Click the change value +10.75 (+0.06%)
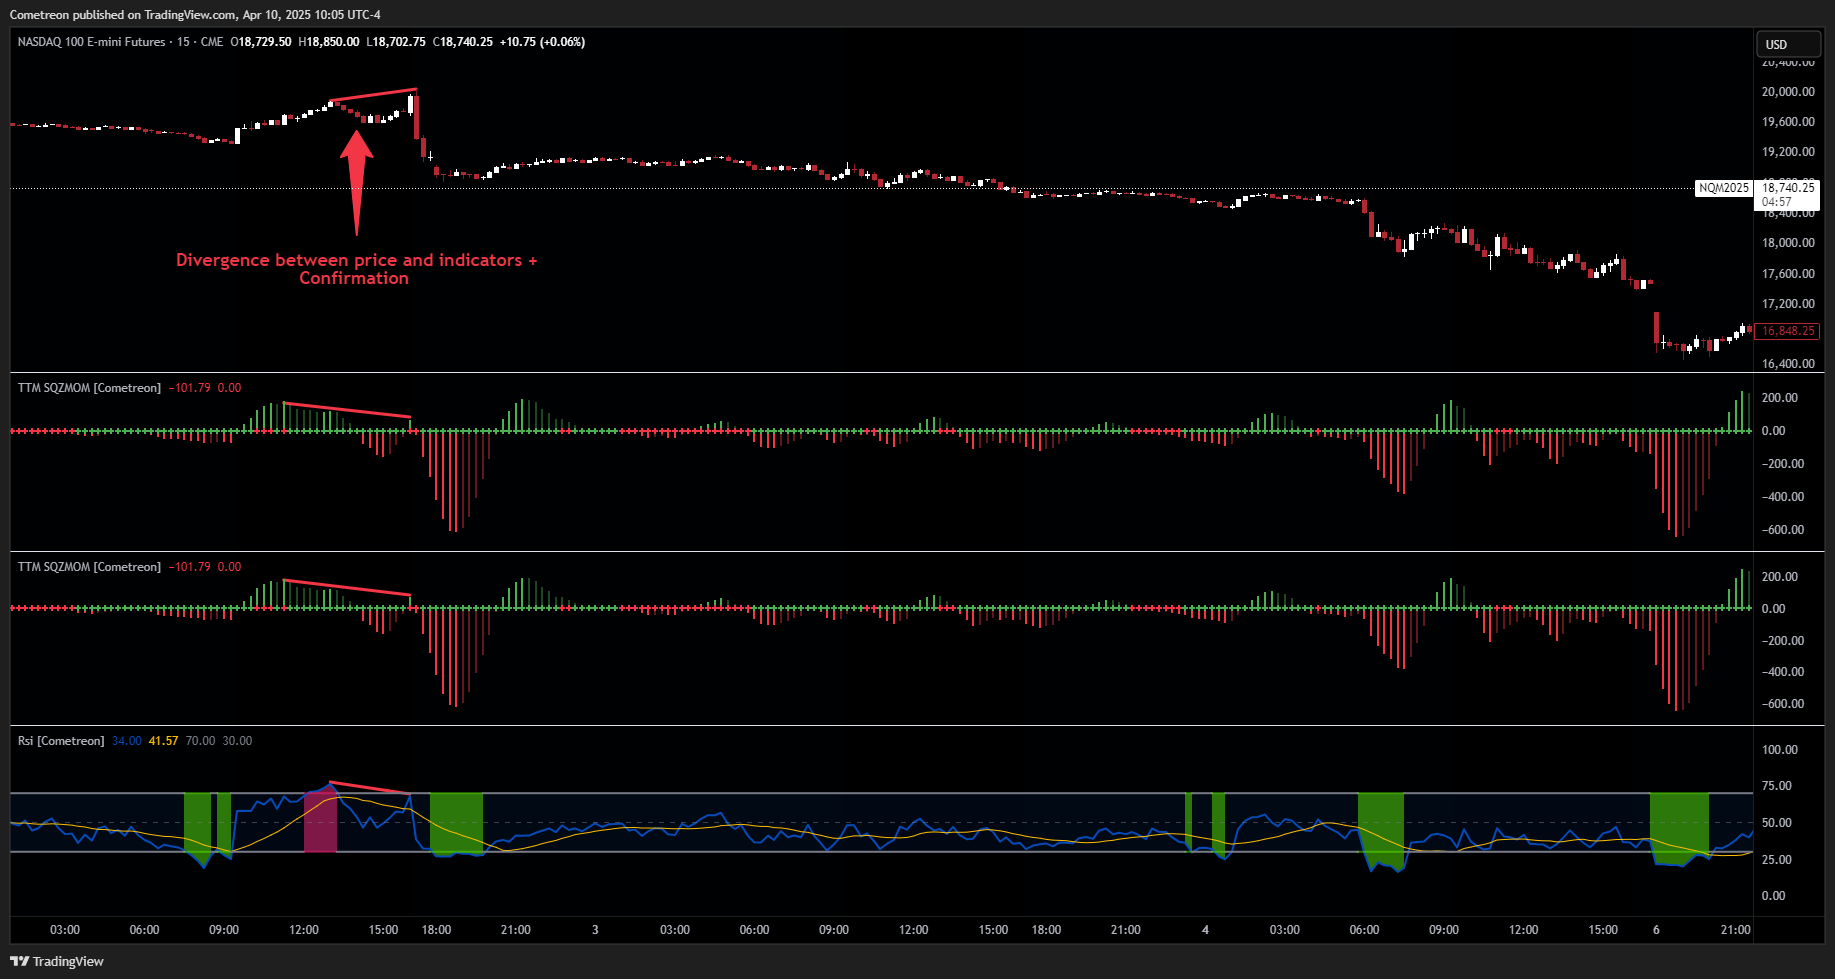Screen dimensions: 1835x979 (543, 42)
